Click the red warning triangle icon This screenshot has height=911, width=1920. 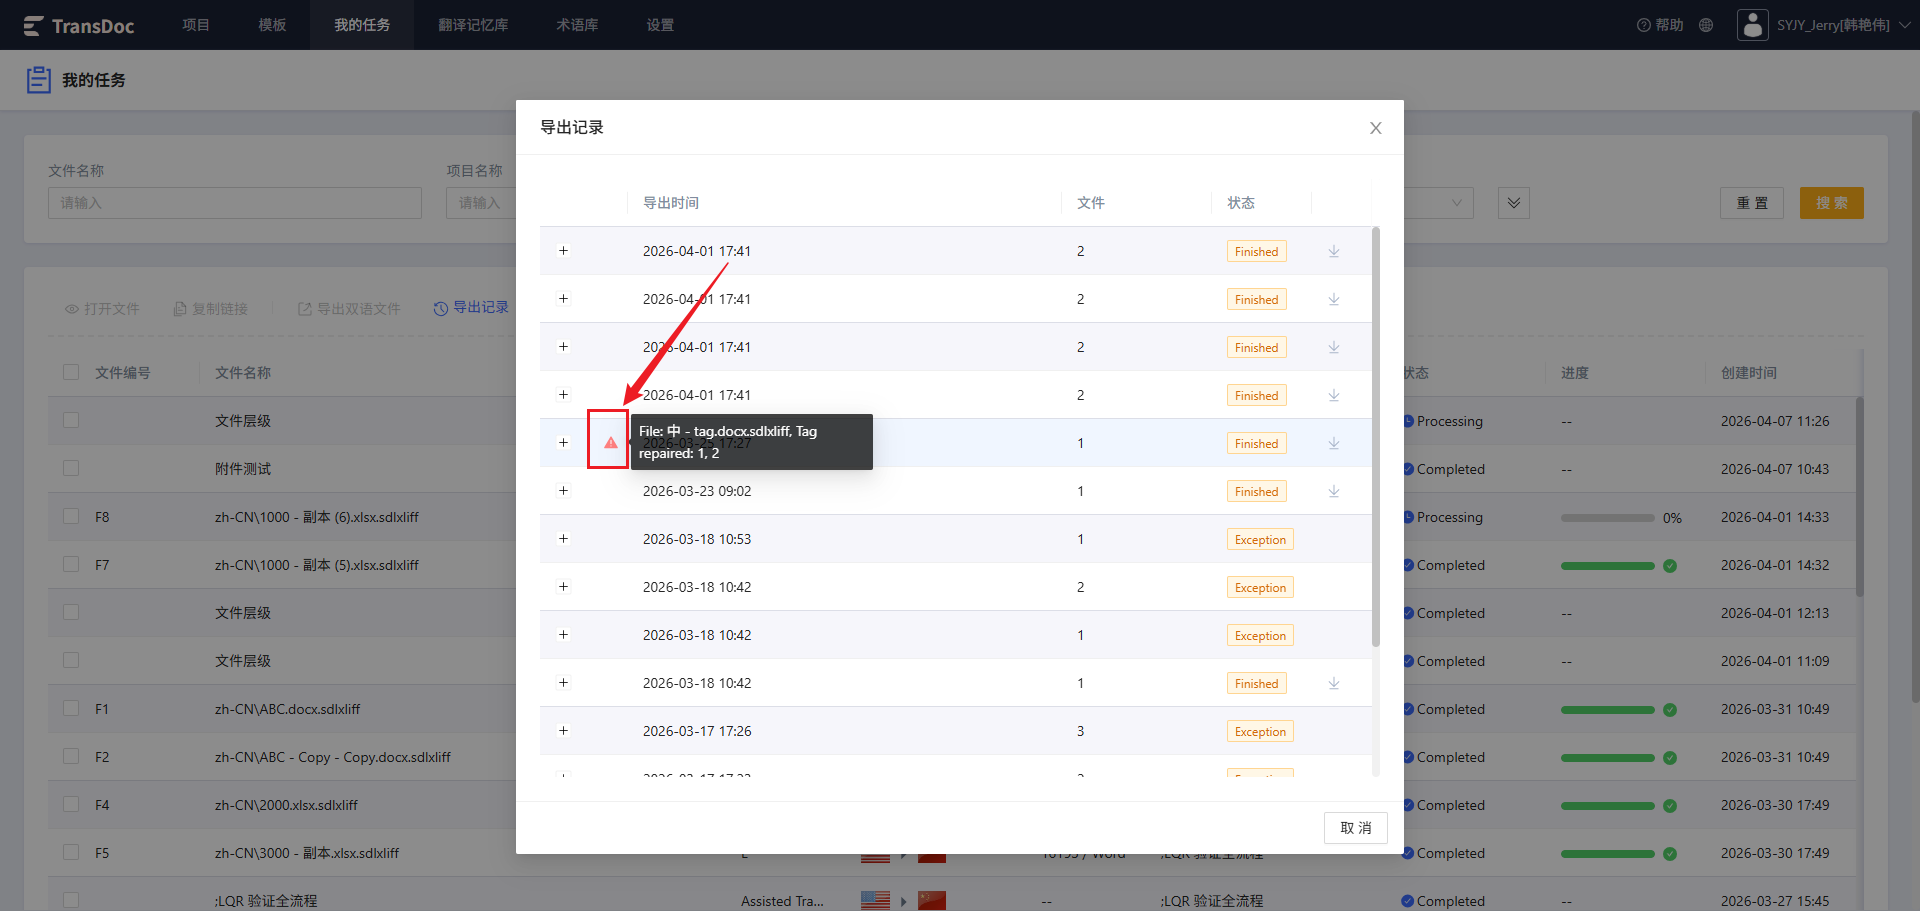[x=610, y=442]
